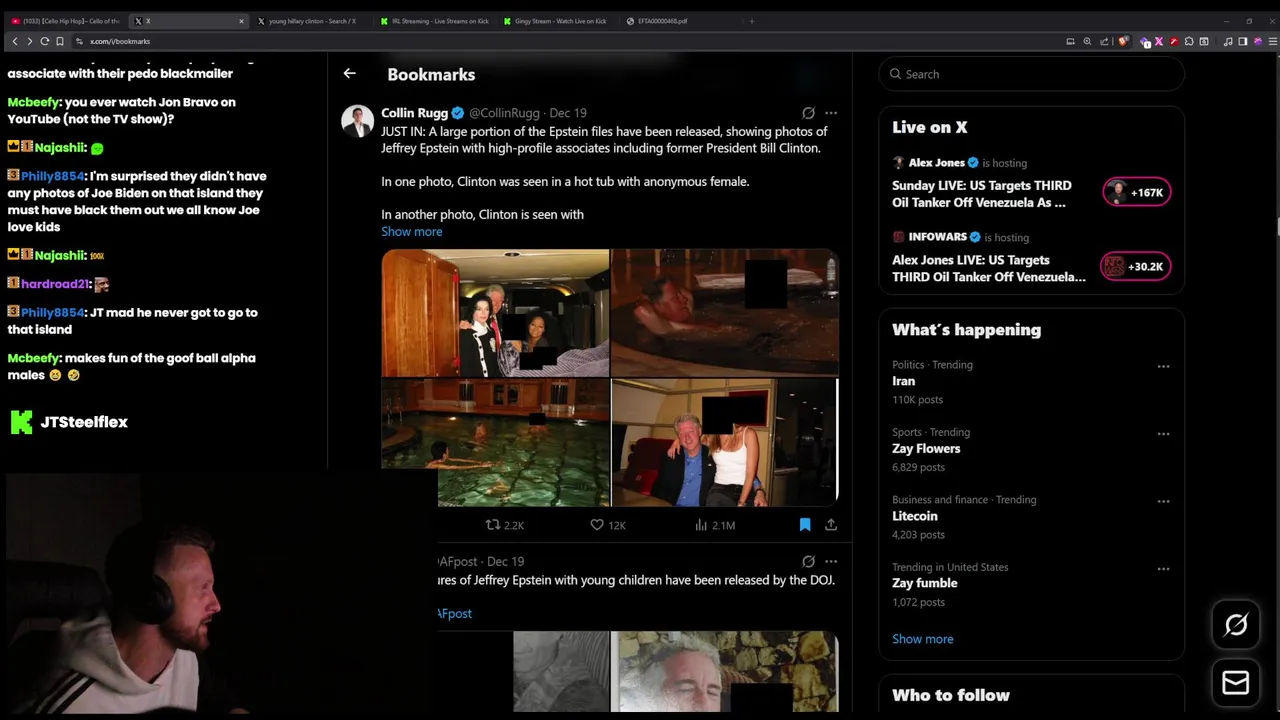Open more options on Collin Rugg post
Viewport: 1280px width, 720px height.
831,113
